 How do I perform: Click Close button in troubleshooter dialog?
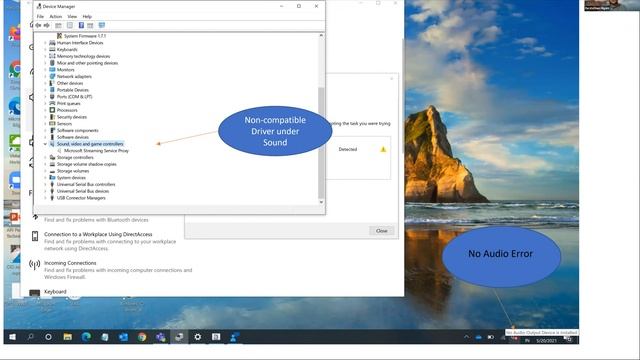coord(382,231)
